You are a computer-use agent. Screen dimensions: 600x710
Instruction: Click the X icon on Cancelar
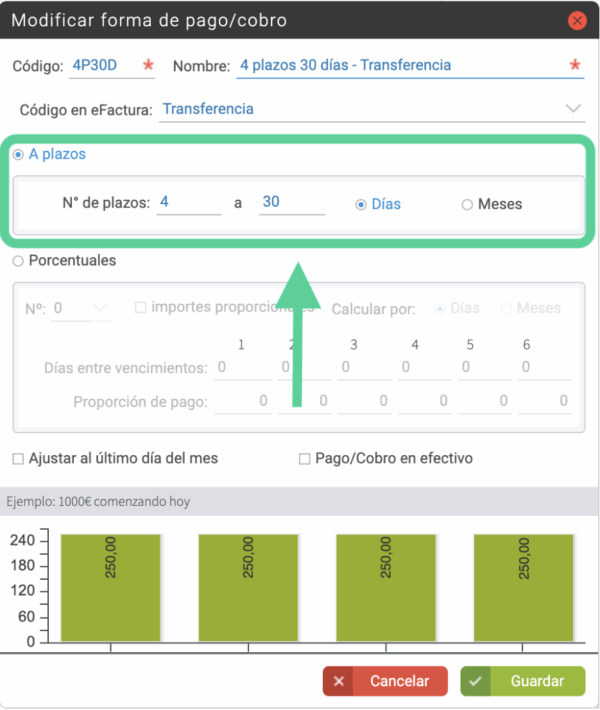[x=339, y=681]
